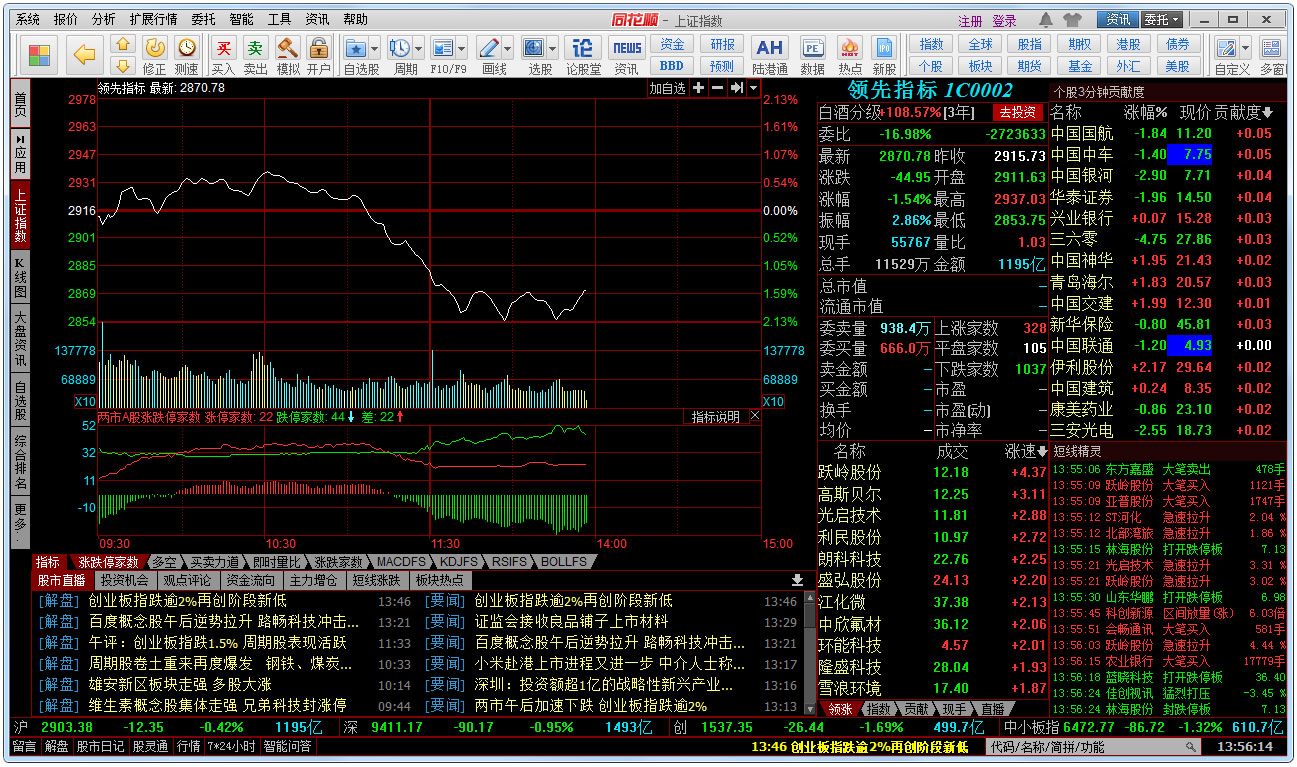Toggle 涨速 column sort order
Viewport: 1297px width, 767px height.
point(1042,452)
